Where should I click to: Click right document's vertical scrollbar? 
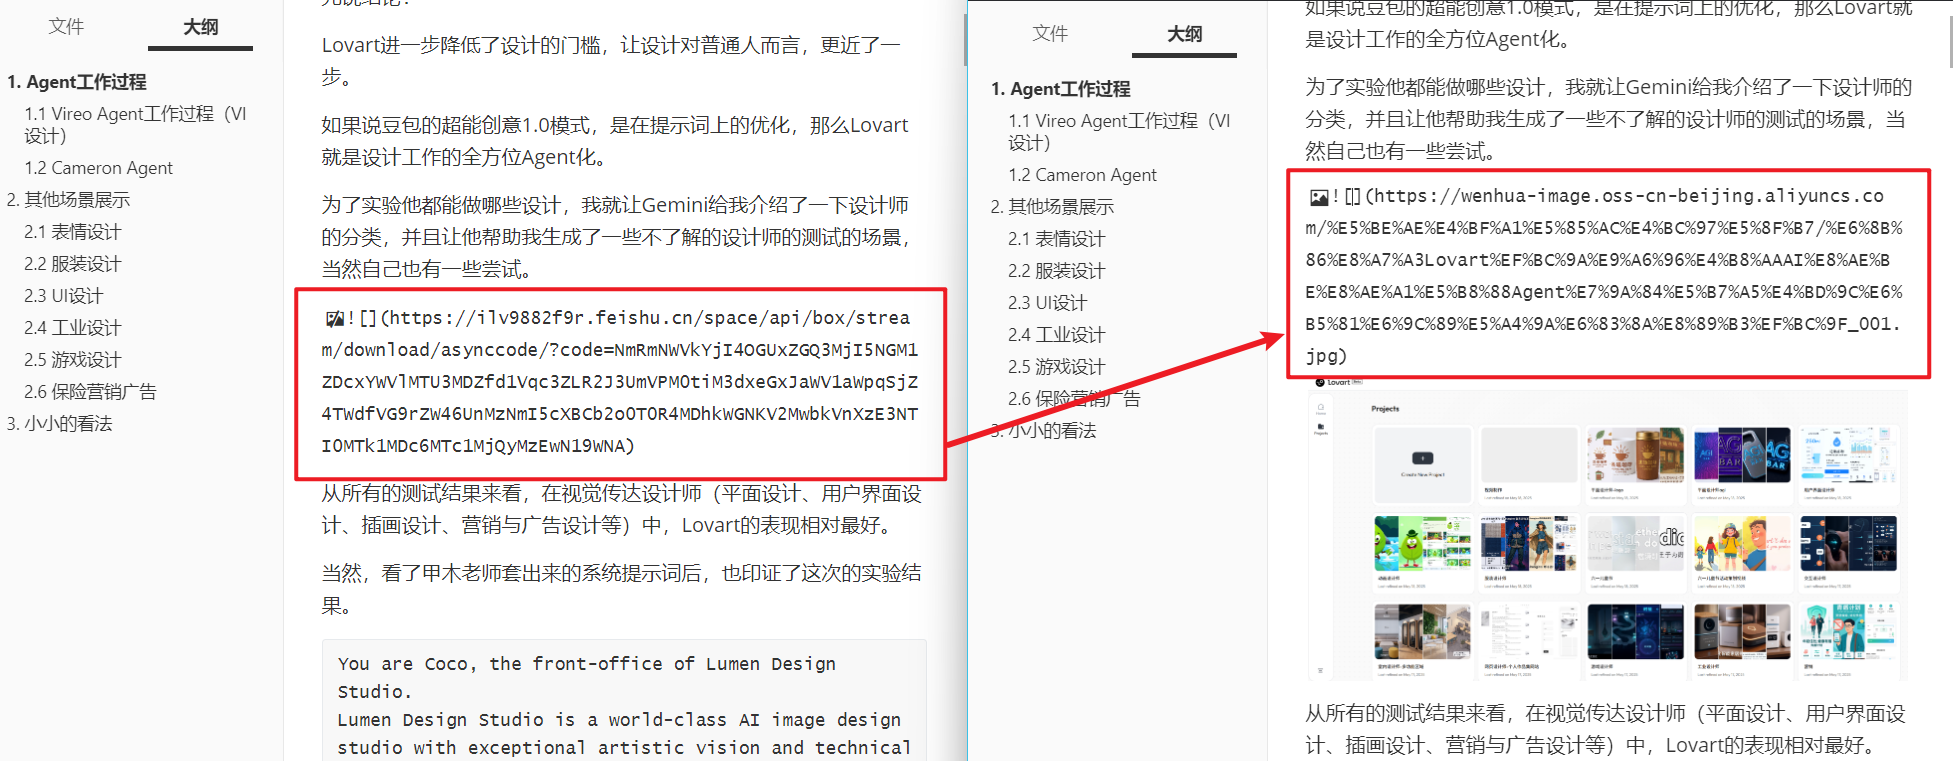(x=1949, y=40)
